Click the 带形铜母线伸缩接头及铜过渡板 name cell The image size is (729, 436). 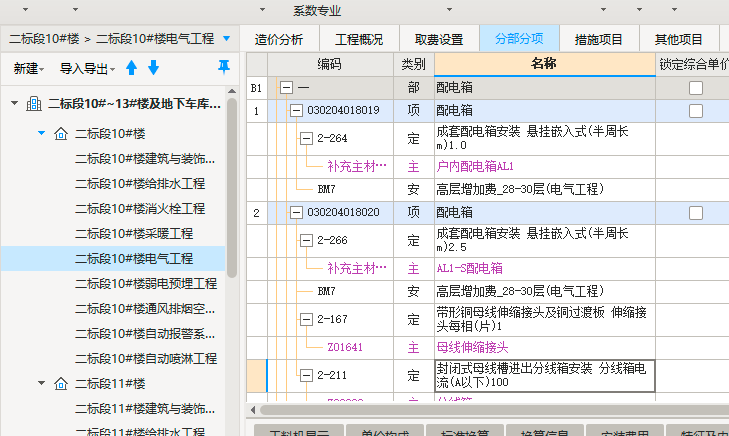[x=544, y=320]
